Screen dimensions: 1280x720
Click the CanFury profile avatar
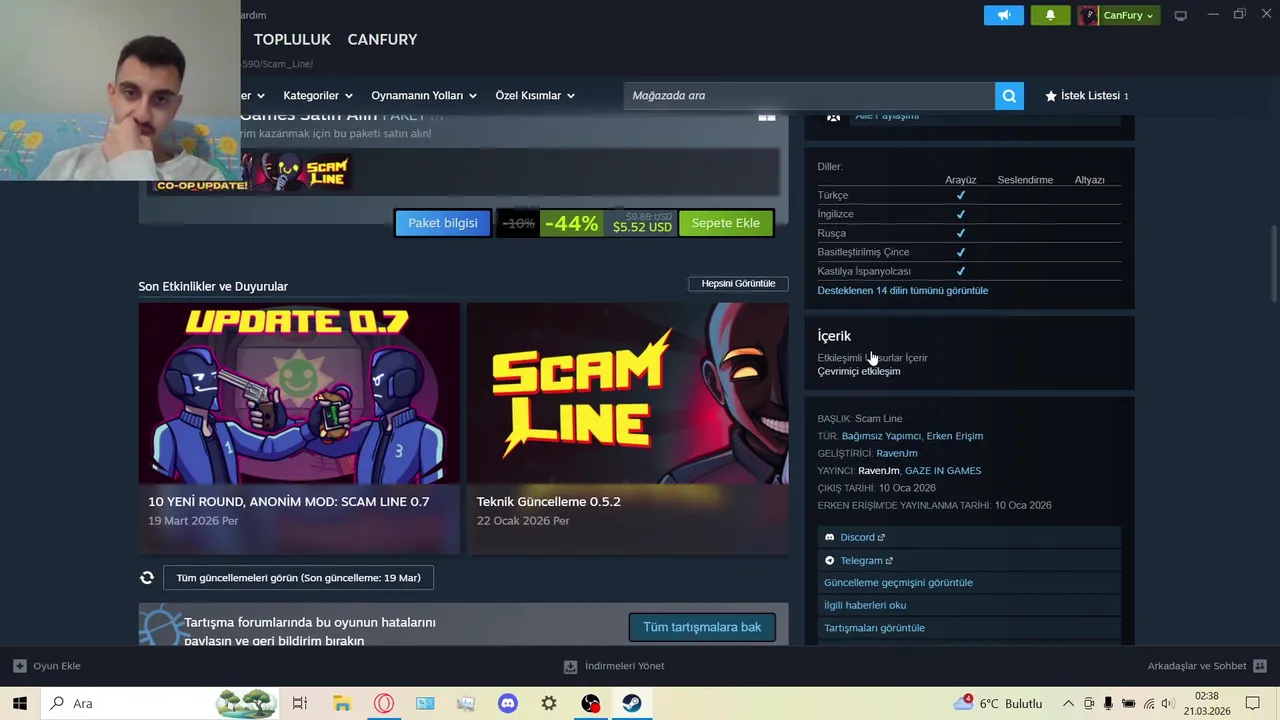coord(1088,15)
